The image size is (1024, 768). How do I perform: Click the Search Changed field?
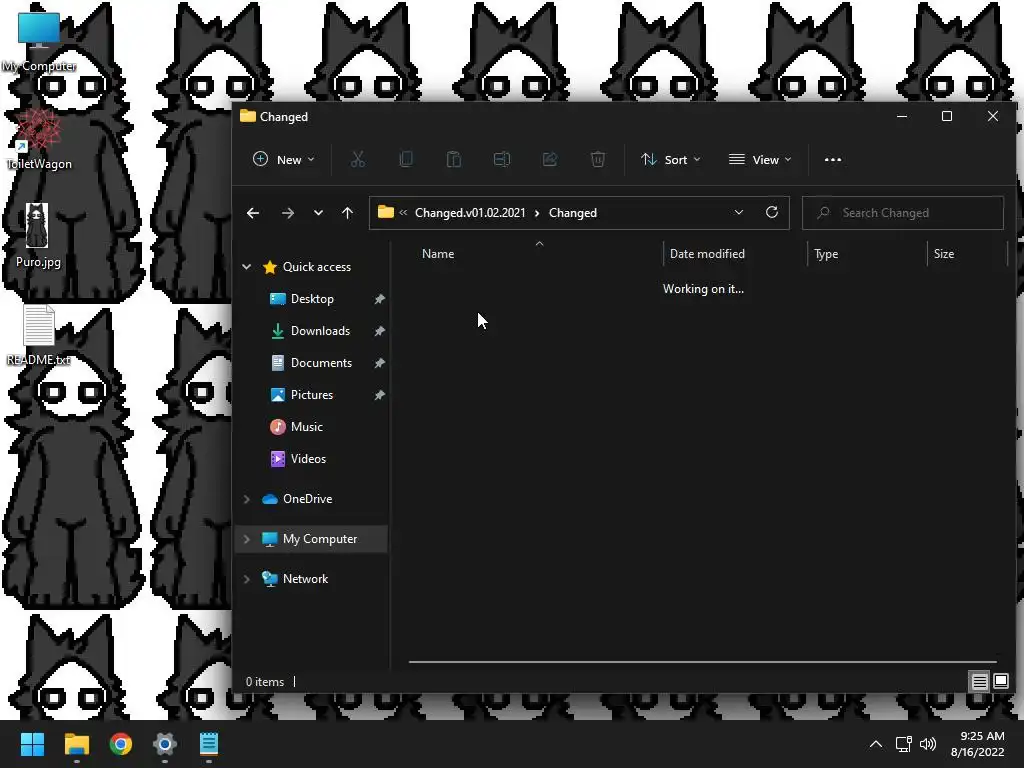903,213
